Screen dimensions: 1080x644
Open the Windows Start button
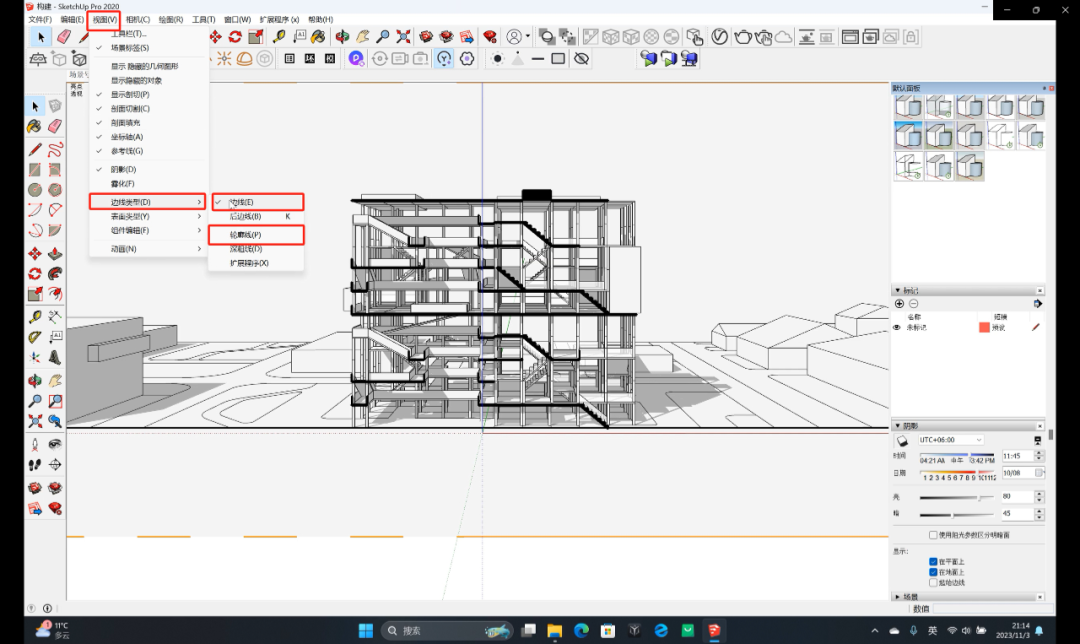click(x=366, y=630)
